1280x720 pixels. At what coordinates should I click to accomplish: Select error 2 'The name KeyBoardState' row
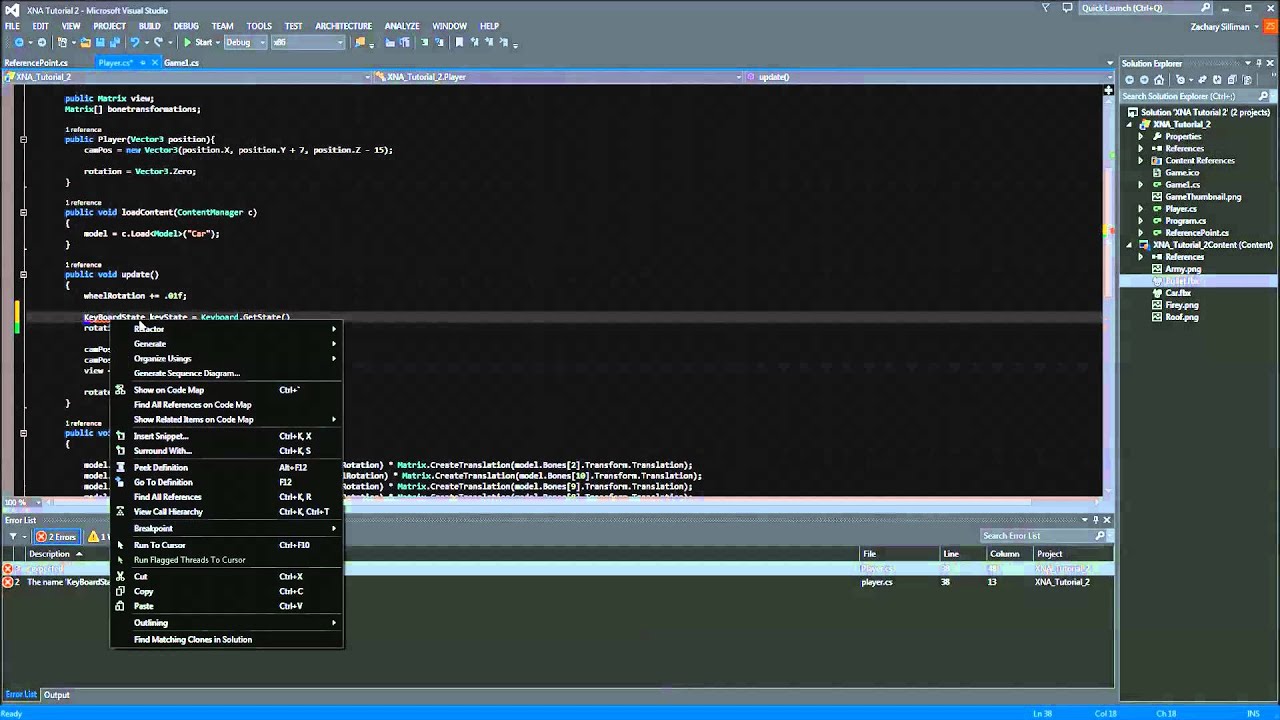coord(556,582)
